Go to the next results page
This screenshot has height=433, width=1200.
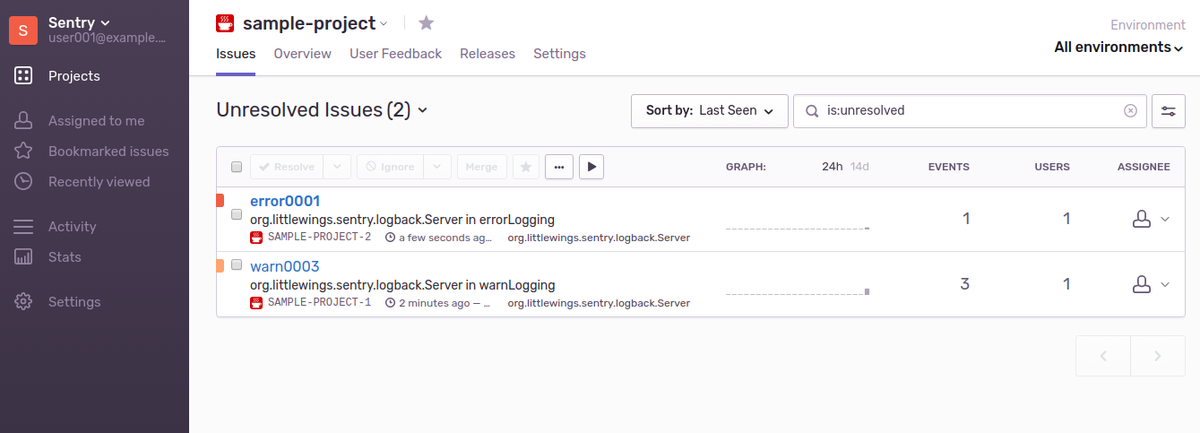(1157, 356)
